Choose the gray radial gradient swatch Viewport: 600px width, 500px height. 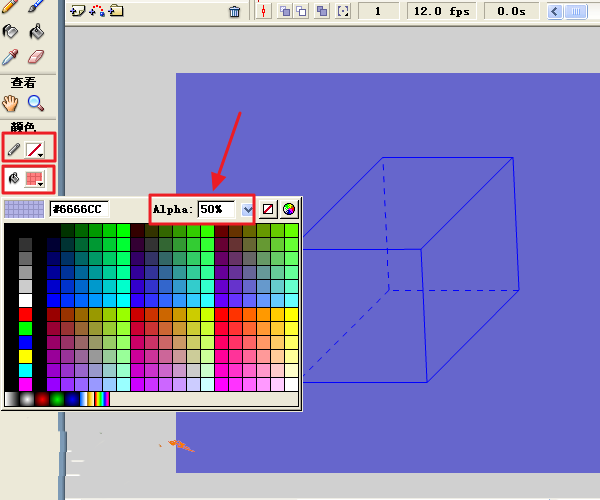[27, 399]
